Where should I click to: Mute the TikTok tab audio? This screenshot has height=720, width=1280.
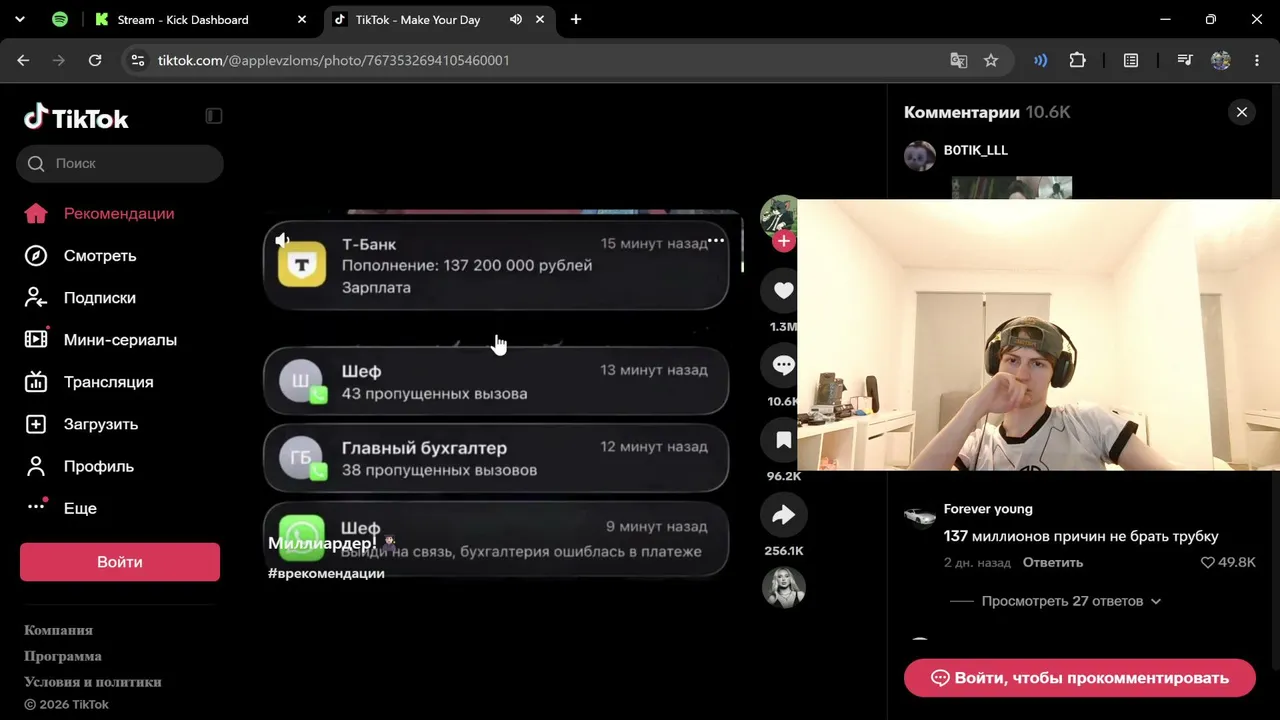(x=516, y=19)
